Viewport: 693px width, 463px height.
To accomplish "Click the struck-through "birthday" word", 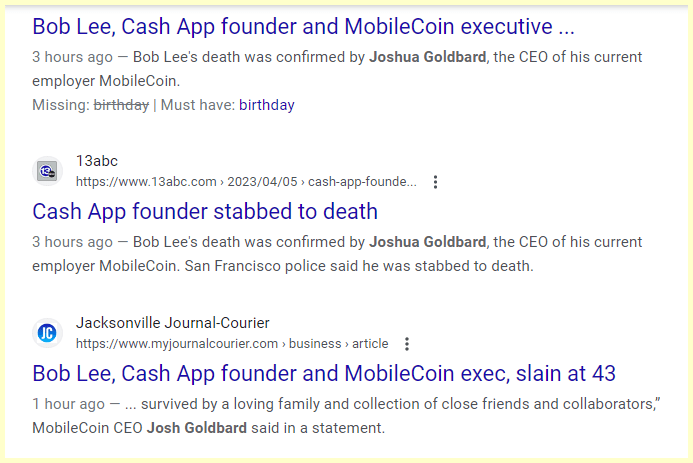I will (x=121, y=104).
